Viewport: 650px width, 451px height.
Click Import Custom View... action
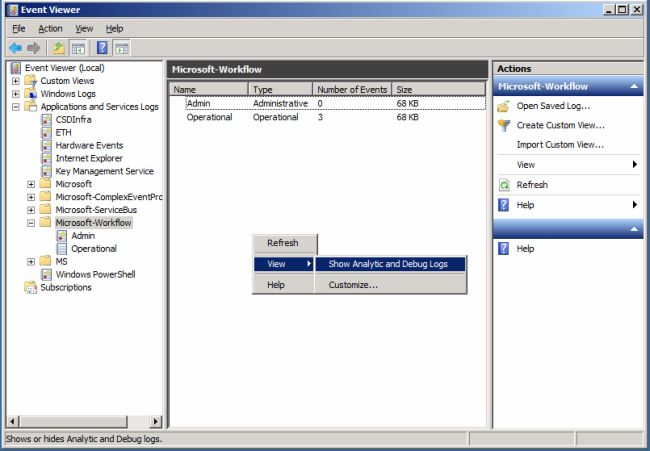[x=560, y=145]
